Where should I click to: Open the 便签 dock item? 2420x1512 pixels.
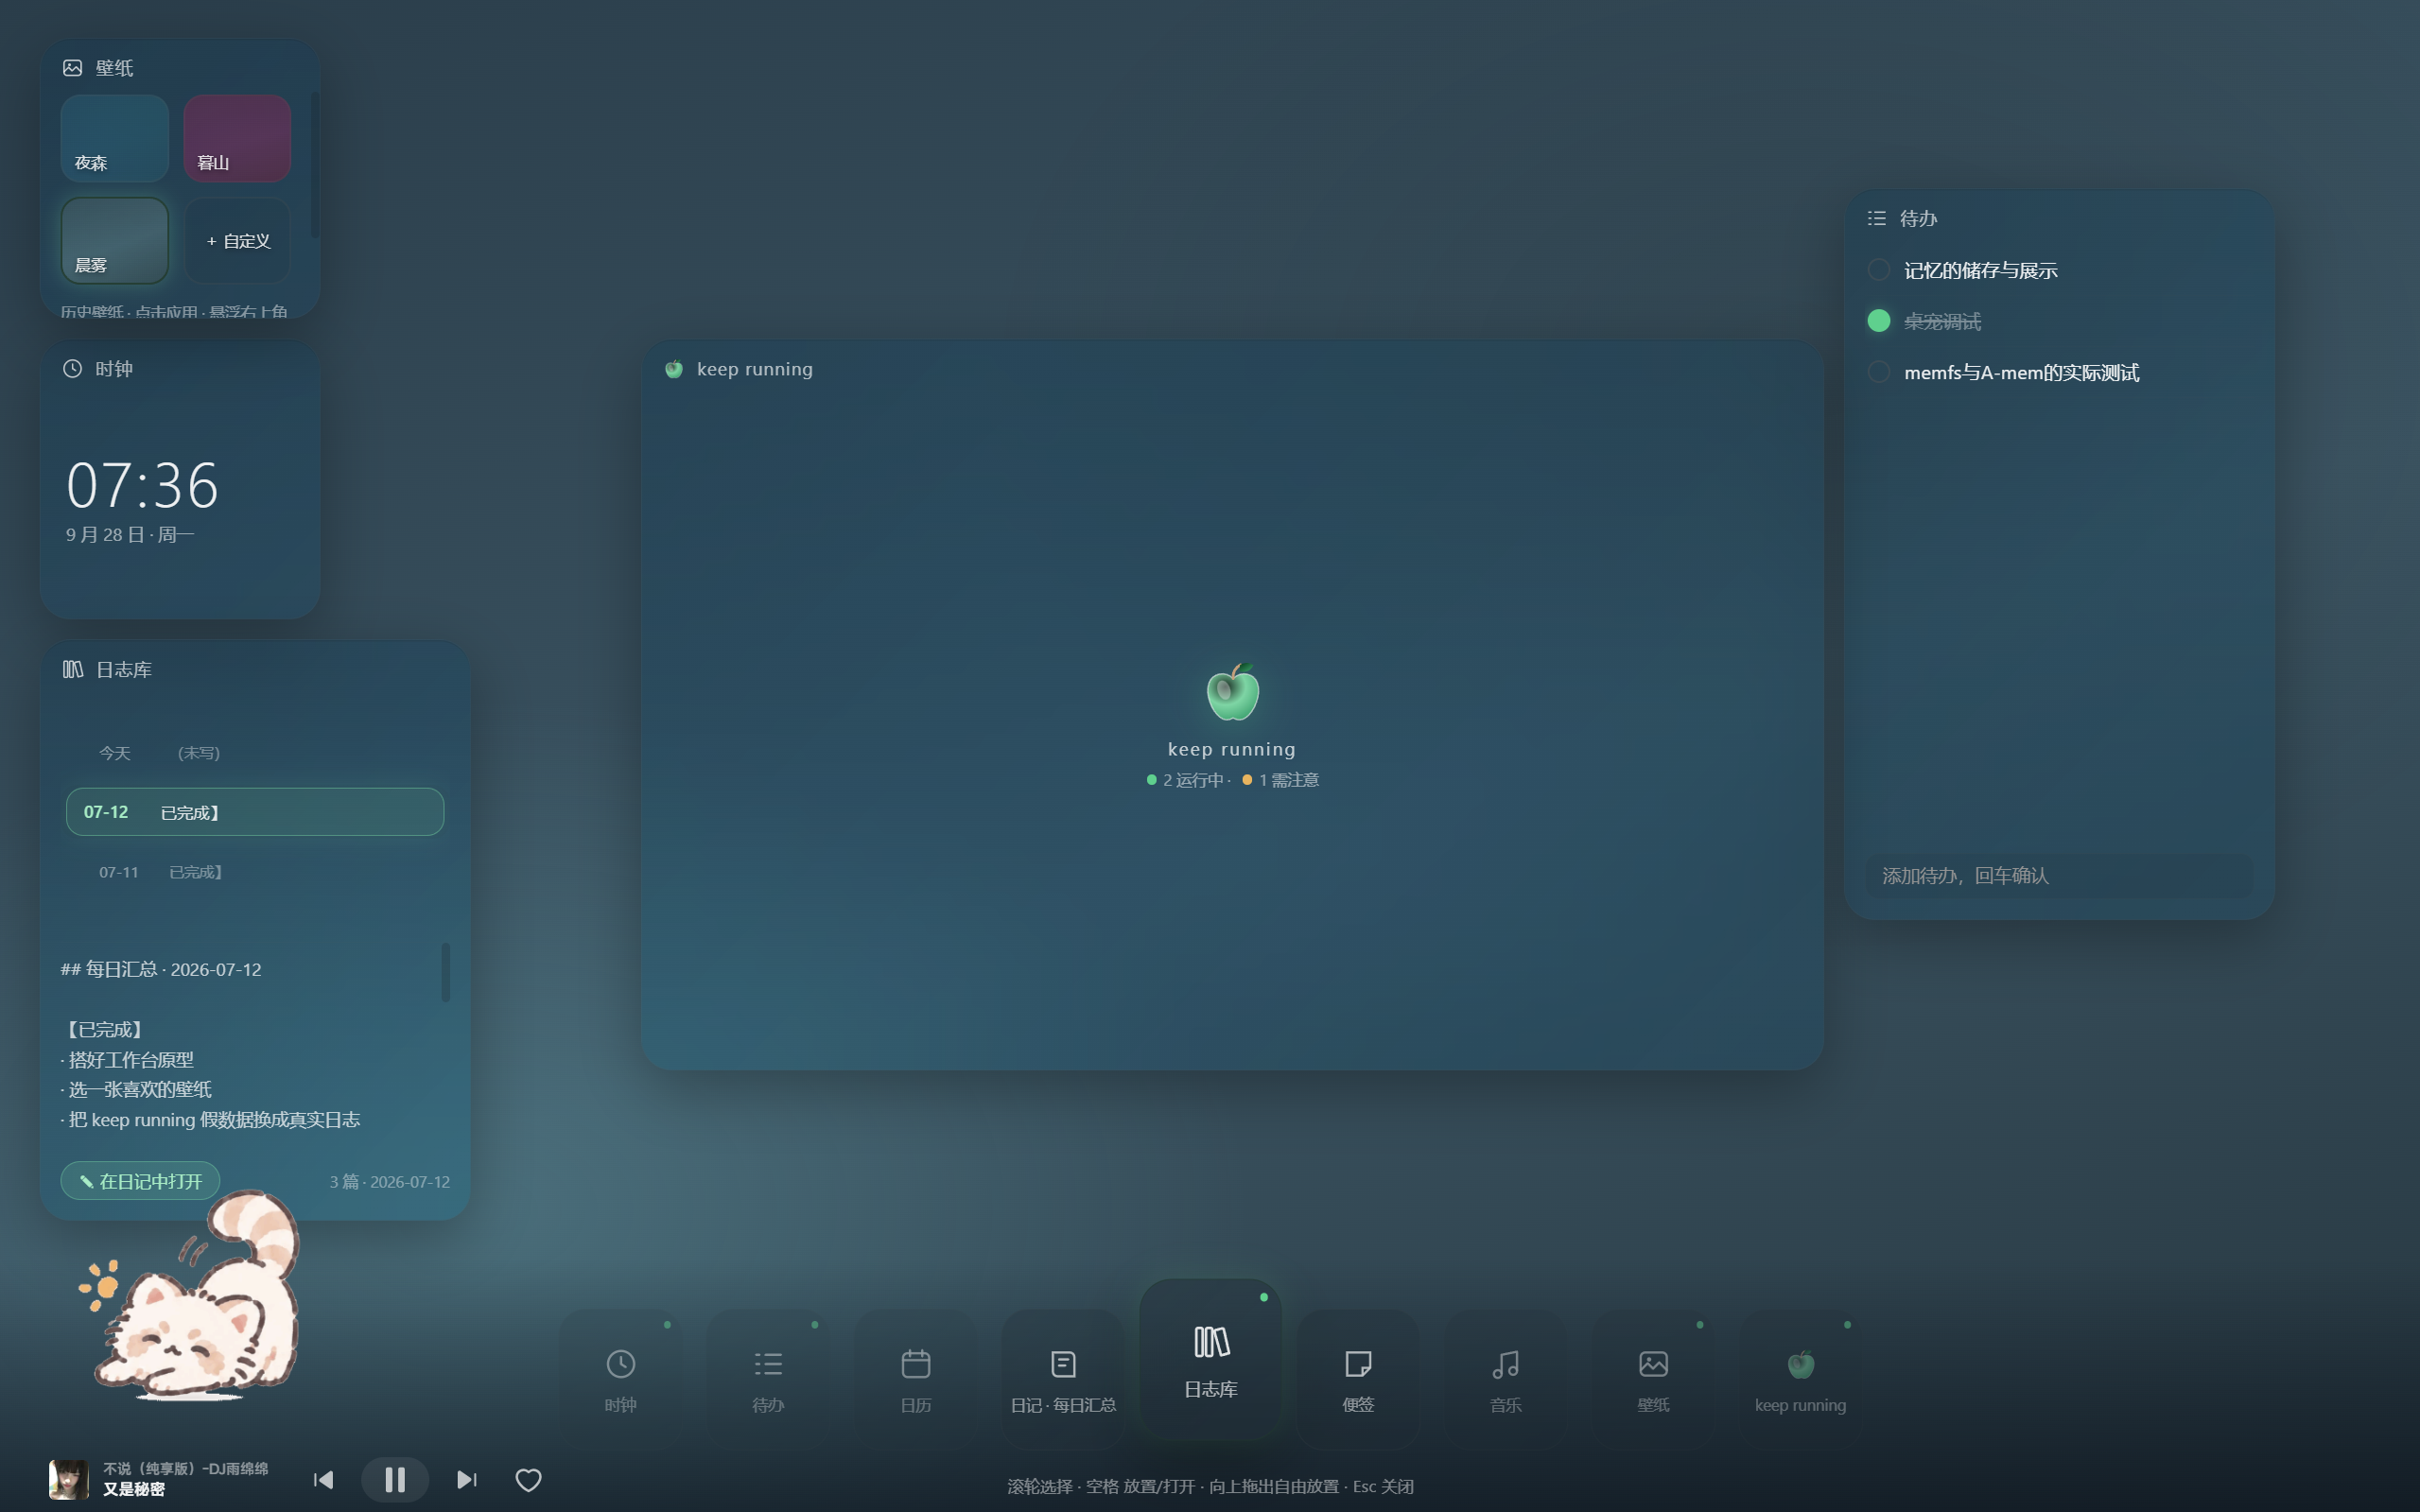[x=1358, y=1379]
